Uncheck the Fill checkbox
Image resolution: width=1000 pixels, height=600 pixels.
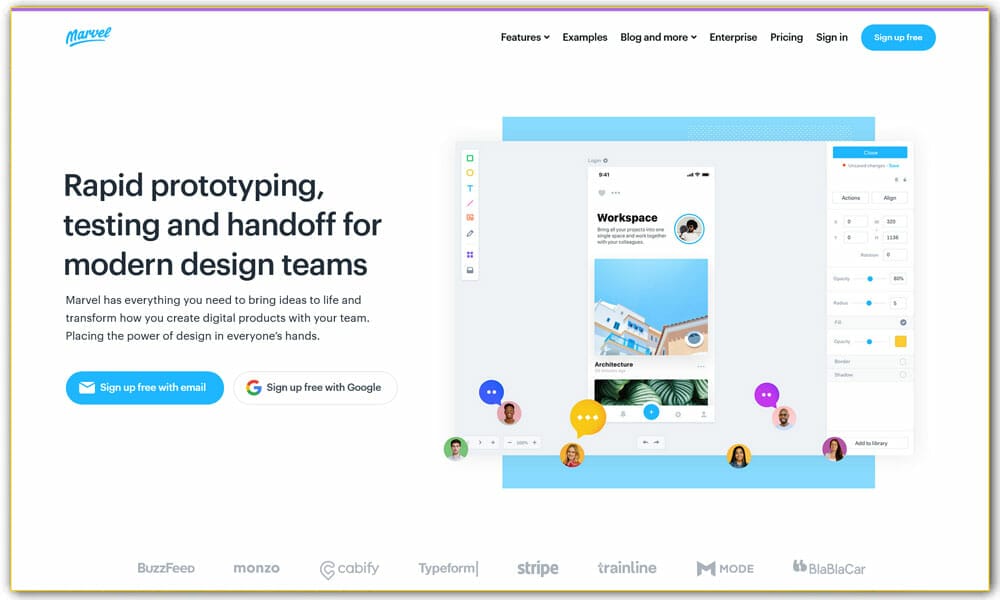coord(903,322)
